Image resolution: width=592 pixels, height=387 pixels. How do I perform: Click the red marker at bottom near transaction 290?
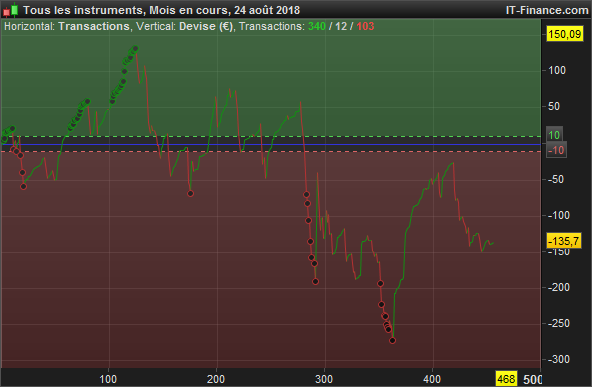(315, 281)
